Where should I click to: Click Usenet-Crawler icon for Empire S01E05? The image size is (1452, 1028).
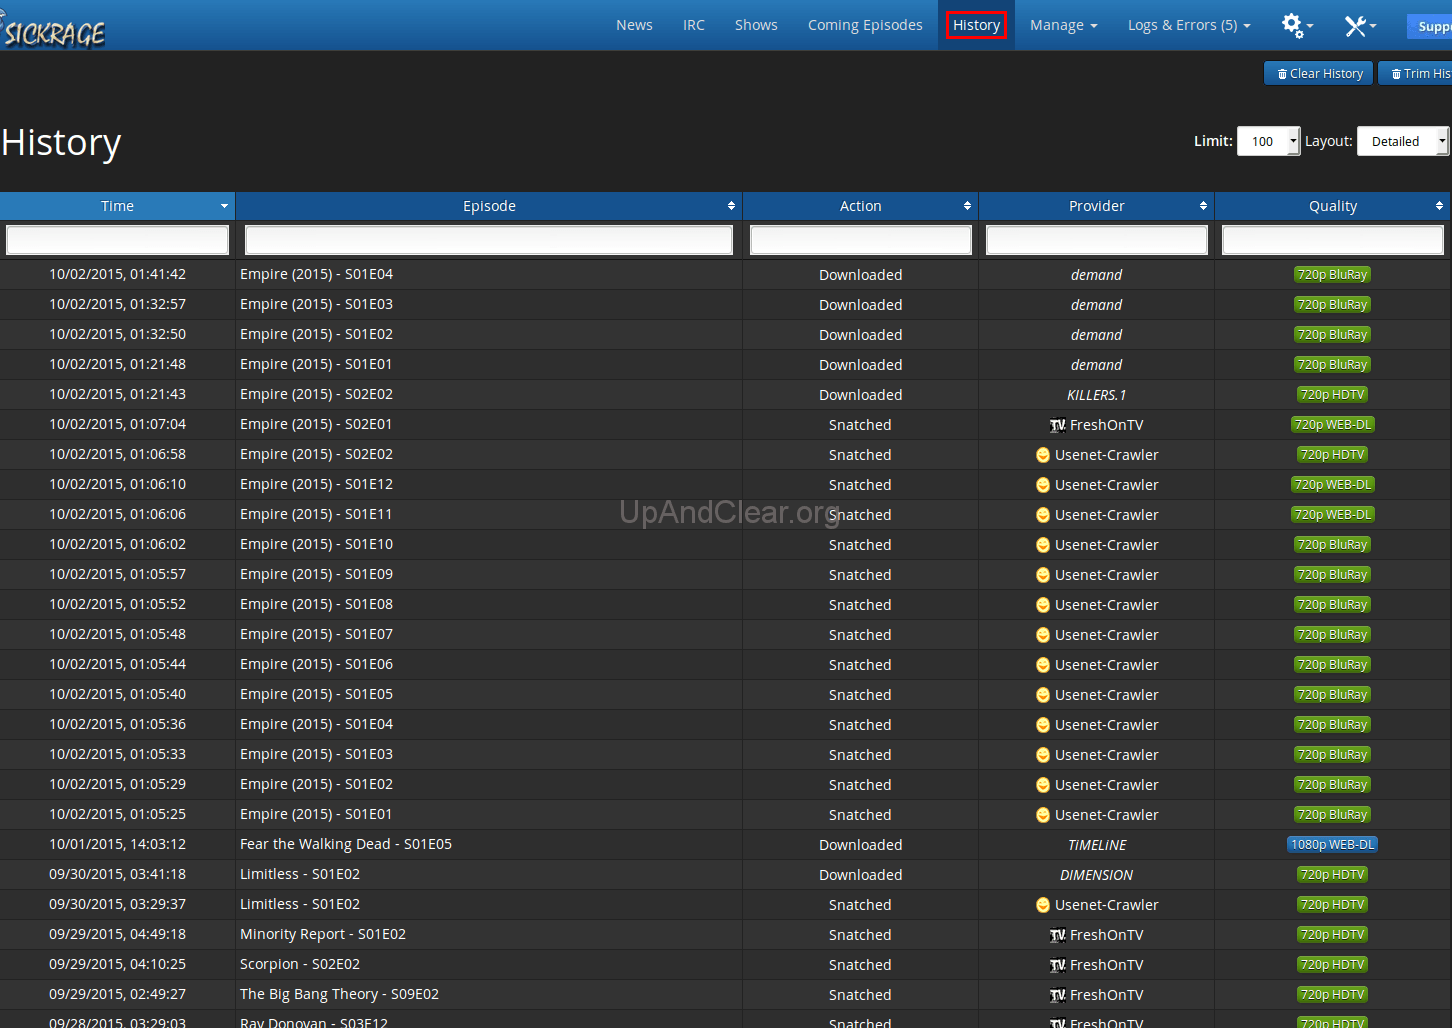click(x=1043, y=695)
